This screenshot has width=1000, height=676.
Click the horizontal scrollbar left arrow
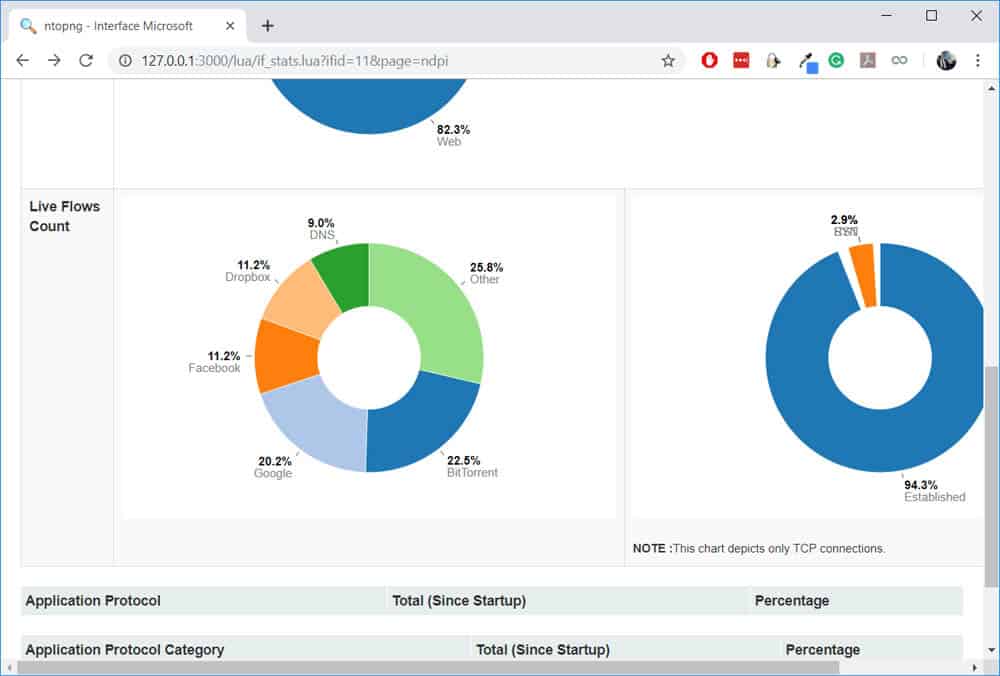pos(9,667)
